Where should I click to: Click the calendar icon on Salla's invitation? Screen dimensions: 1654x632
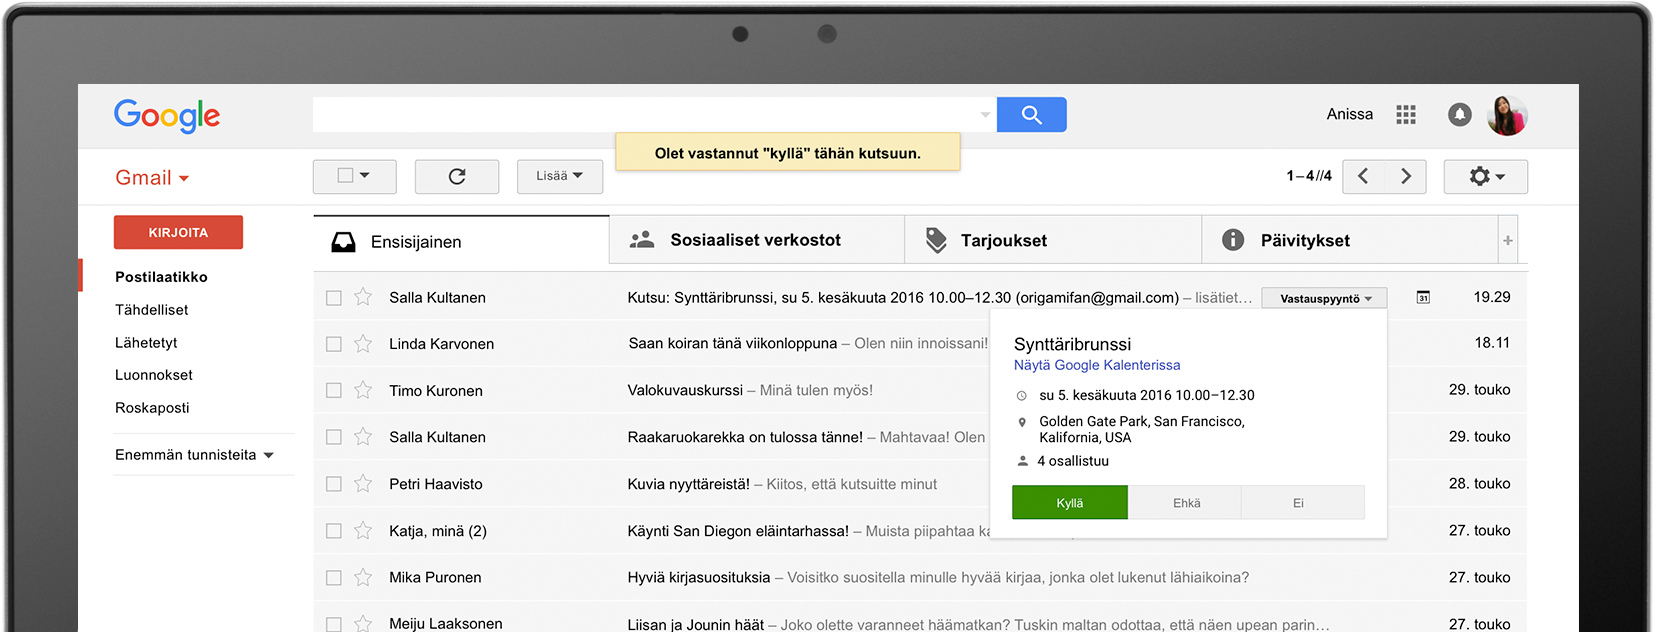[x=1422, y=297]
